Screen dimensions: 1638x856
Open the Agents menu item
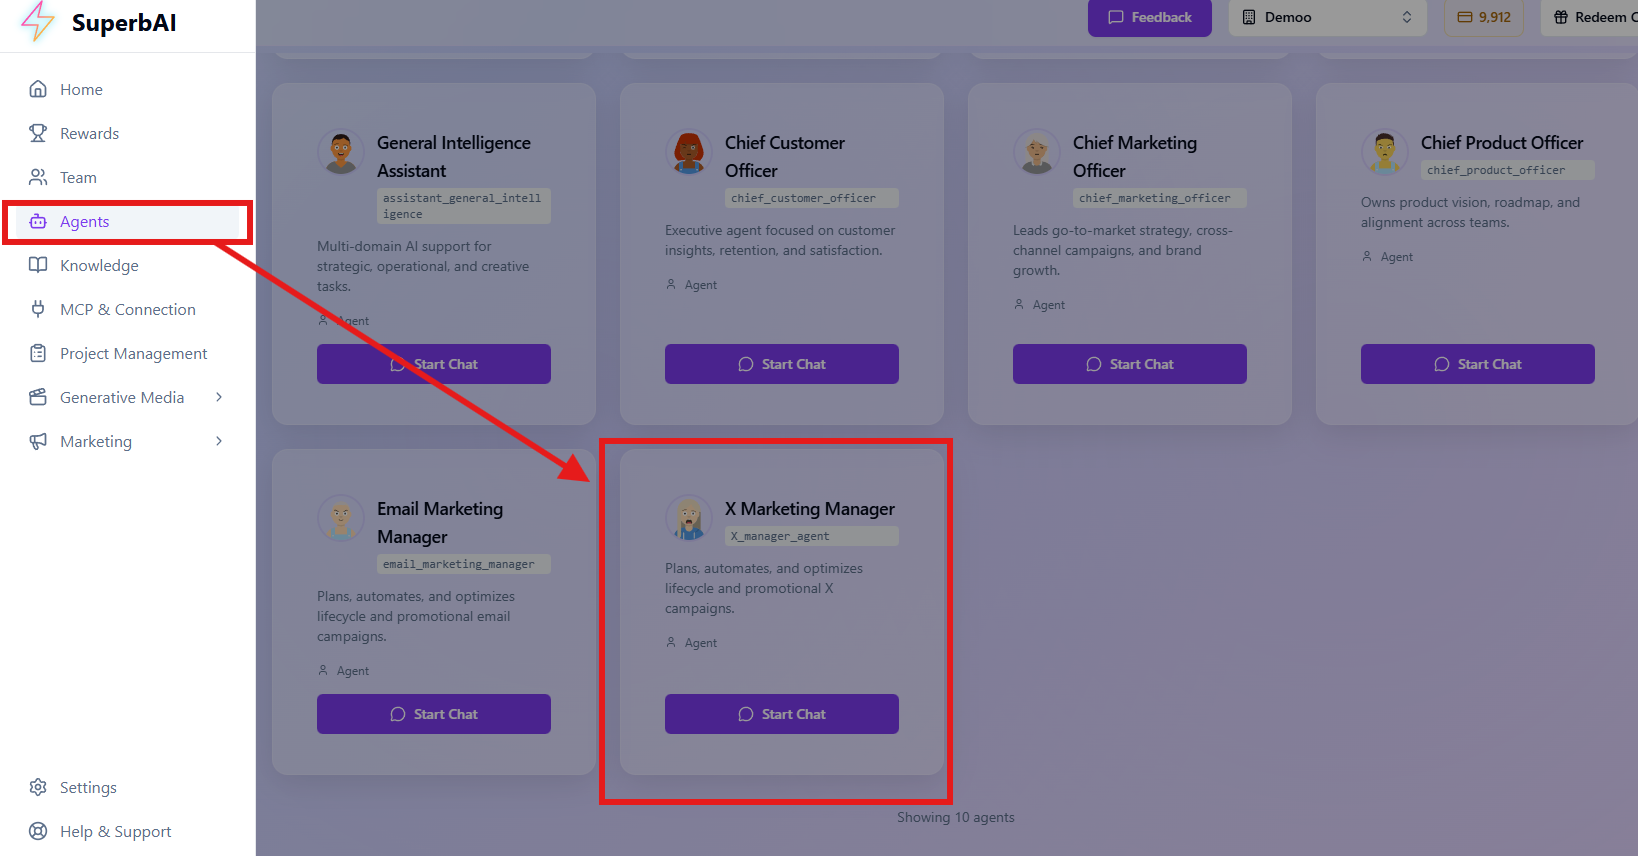click(85, 221)
